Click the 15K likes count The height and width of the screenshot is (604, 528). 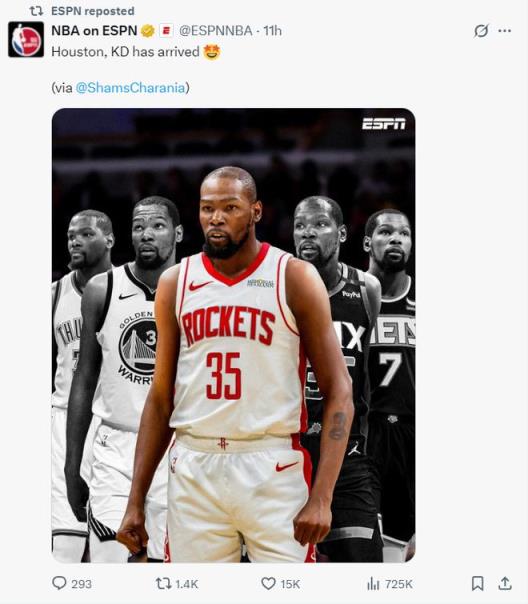point(290,584)
